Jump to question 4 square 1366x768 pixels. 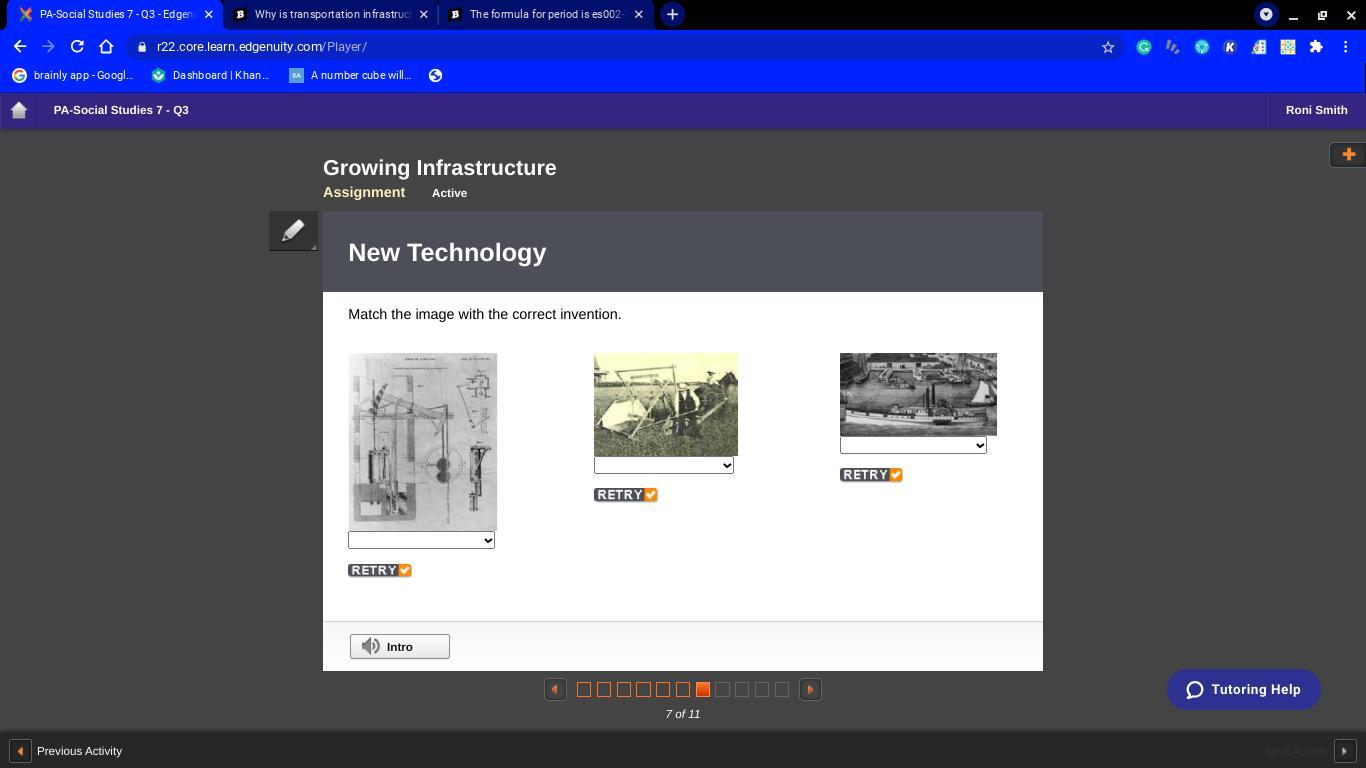pyautogui.click(x=643, y=689)
